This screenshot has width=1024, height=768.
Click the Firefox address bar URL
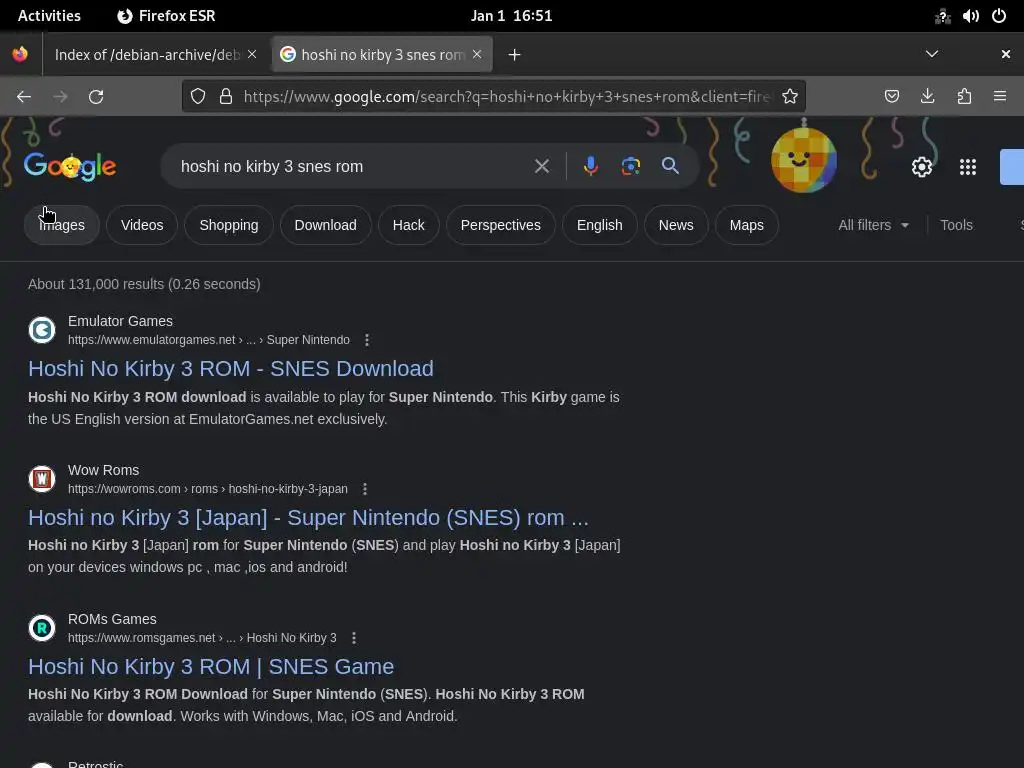(506, 97)
